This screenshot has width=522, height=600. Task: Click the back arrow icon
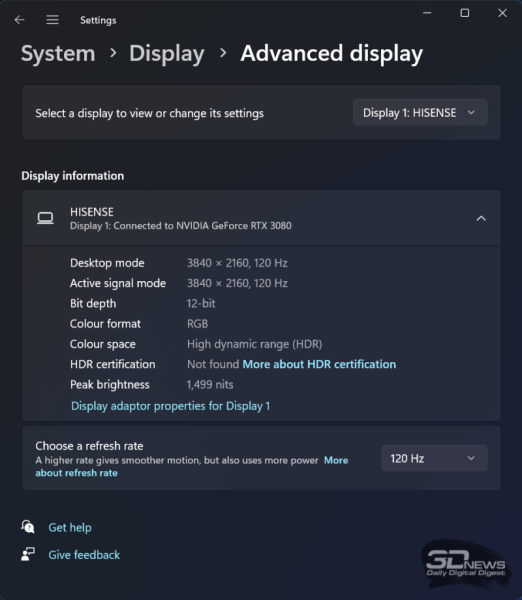[x=20, y=20]
